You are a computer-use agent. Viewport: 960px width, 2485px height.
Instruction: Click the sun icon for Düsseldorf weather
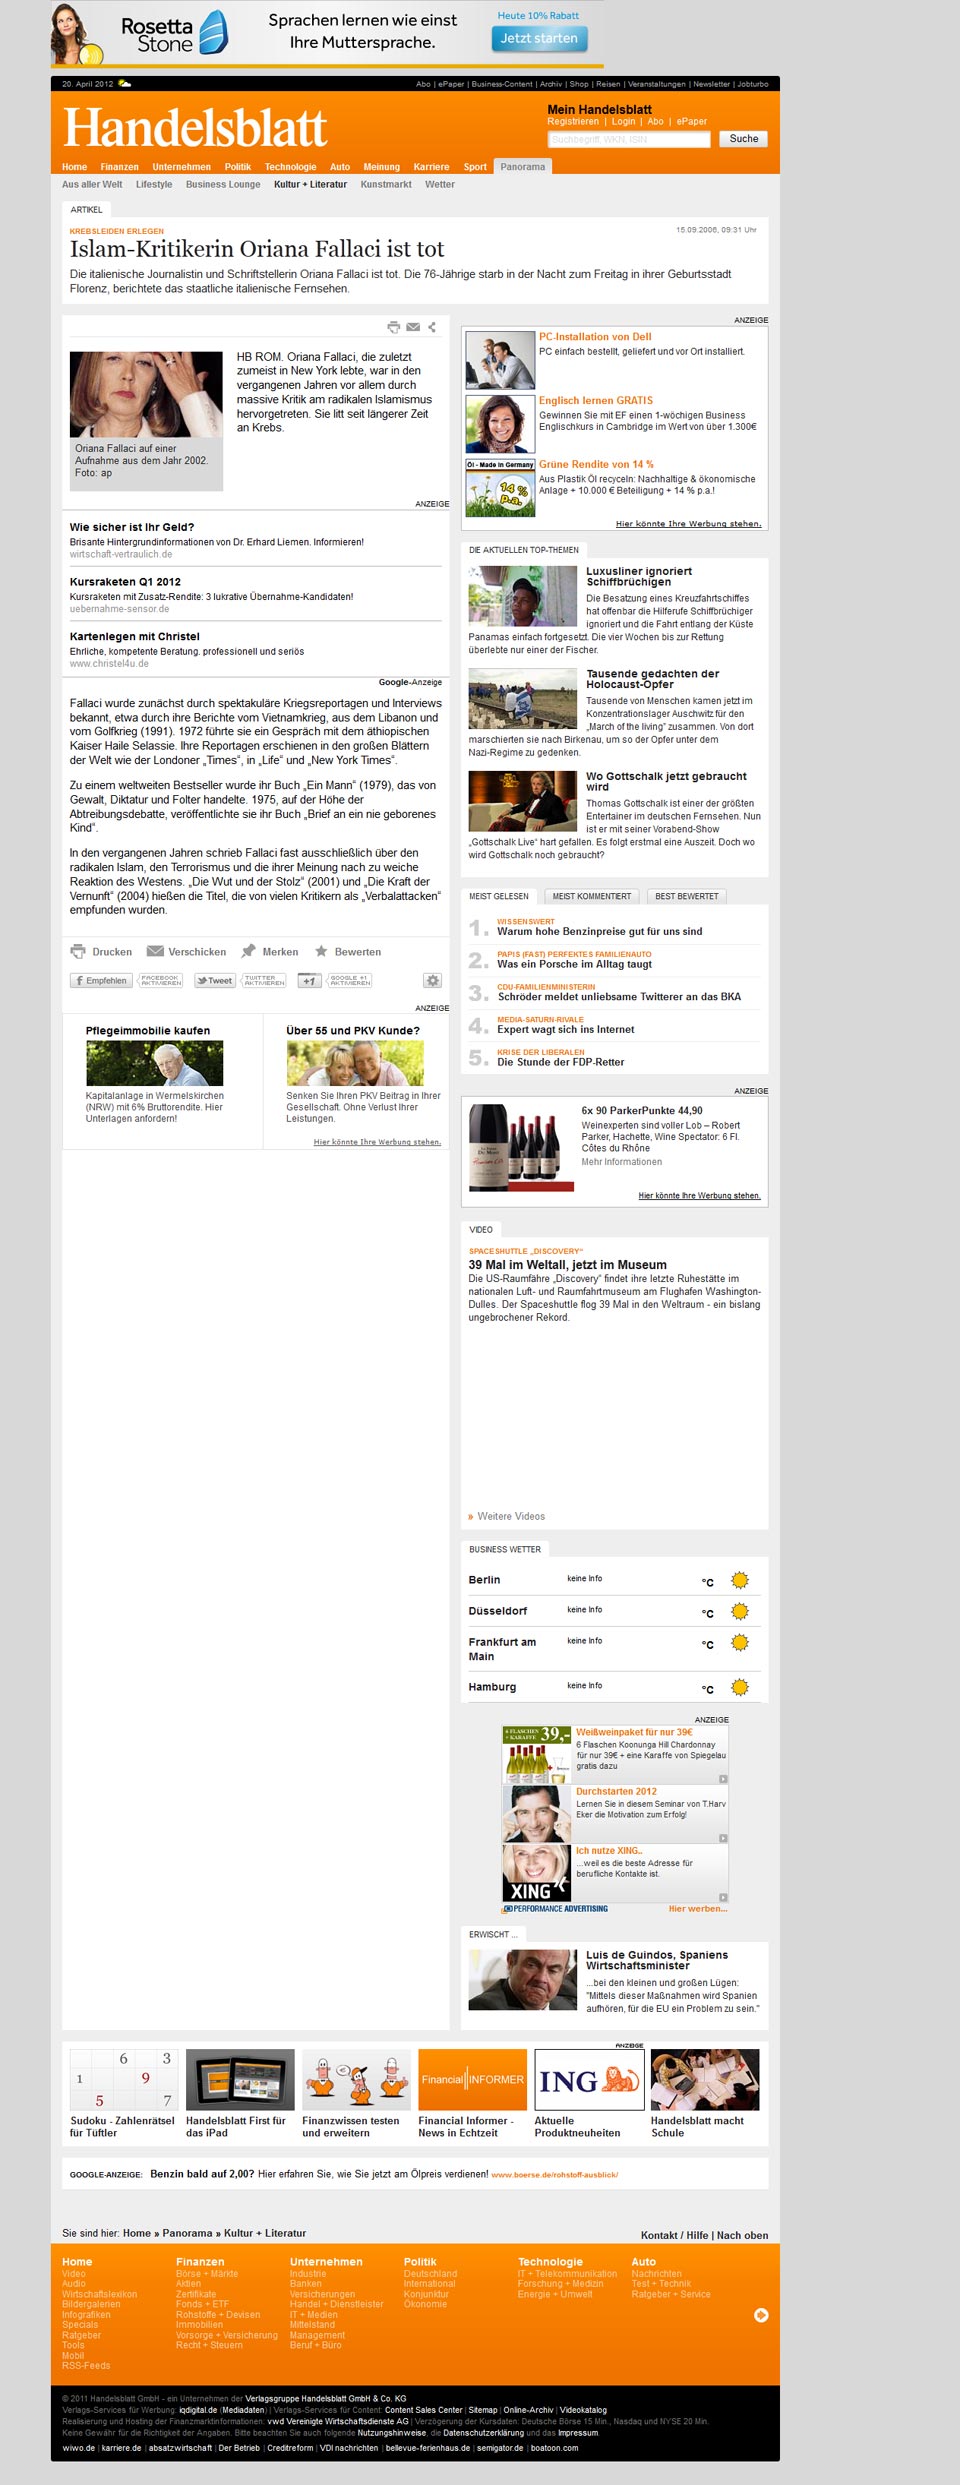point(740,1611)
